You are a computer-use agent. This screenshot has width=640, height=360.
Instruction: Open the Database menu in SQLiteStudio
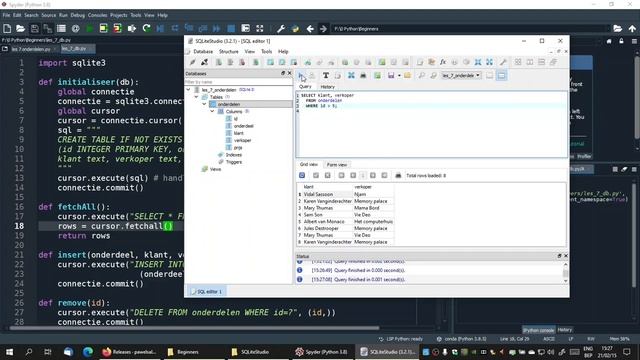click(x=203, y=52)
